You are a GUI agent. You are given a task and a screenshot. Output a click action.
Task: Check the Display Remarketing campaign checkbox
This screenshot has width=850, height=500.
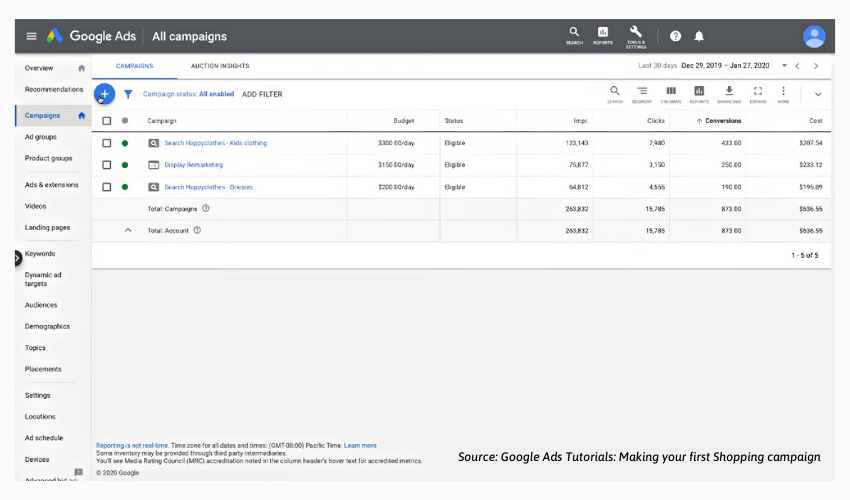pyautogui.click(x=107, y=165)
